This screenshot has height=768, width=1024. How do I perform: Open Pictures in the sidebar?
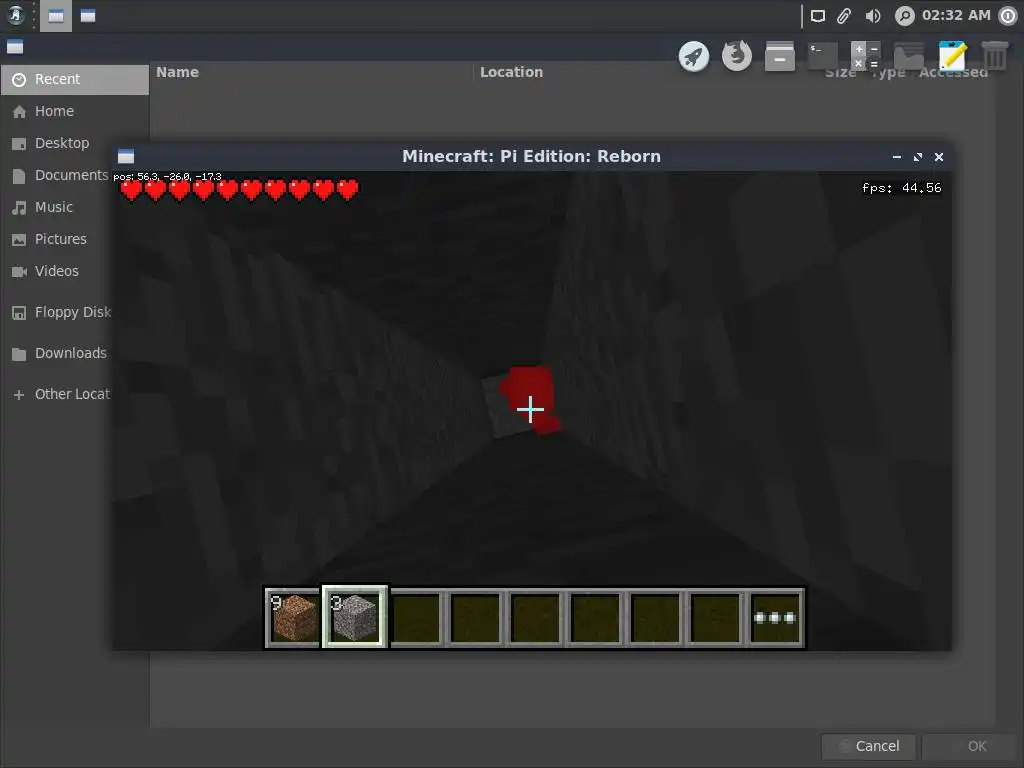[x=57, y=239]
